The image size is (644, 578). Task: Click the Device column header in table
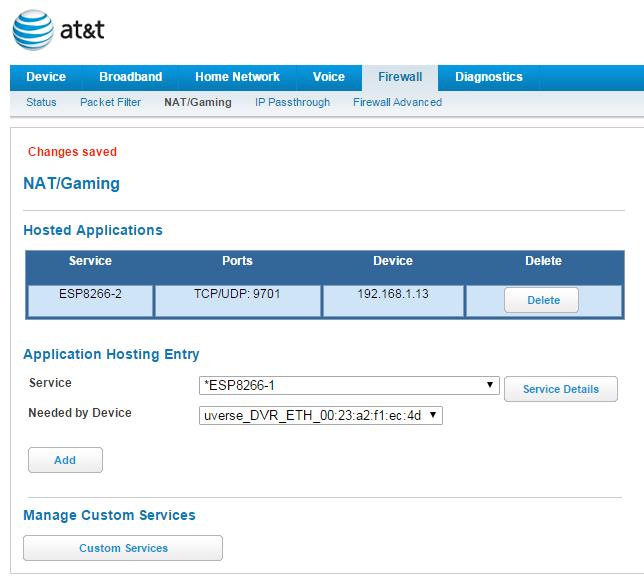393,261
